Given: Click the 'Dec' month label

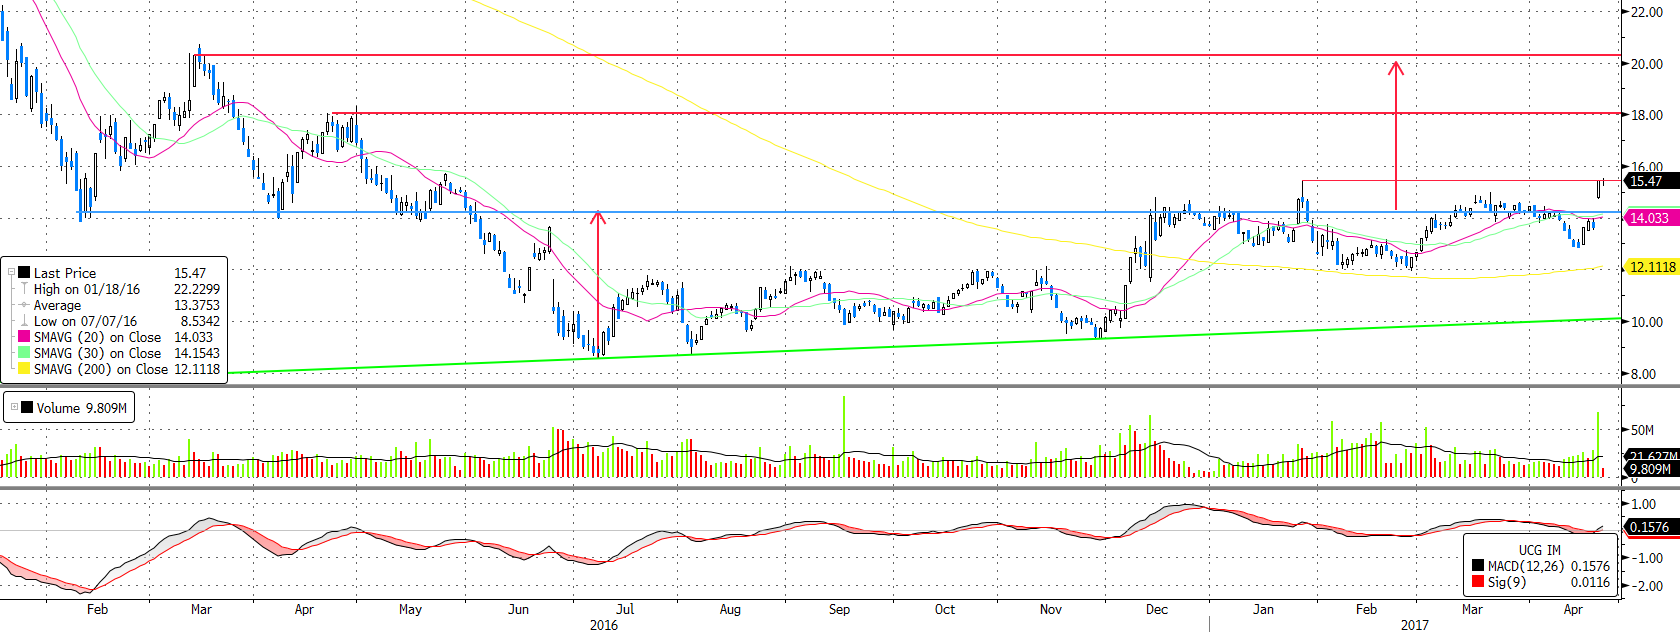Looking at the screenshot, I should tap(1157, 609).
